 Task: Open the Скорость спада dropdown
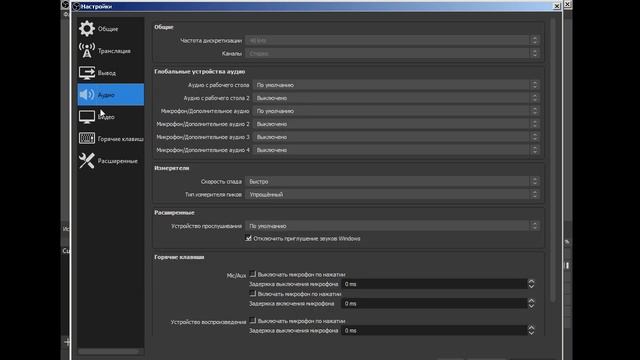click(392, 182)
